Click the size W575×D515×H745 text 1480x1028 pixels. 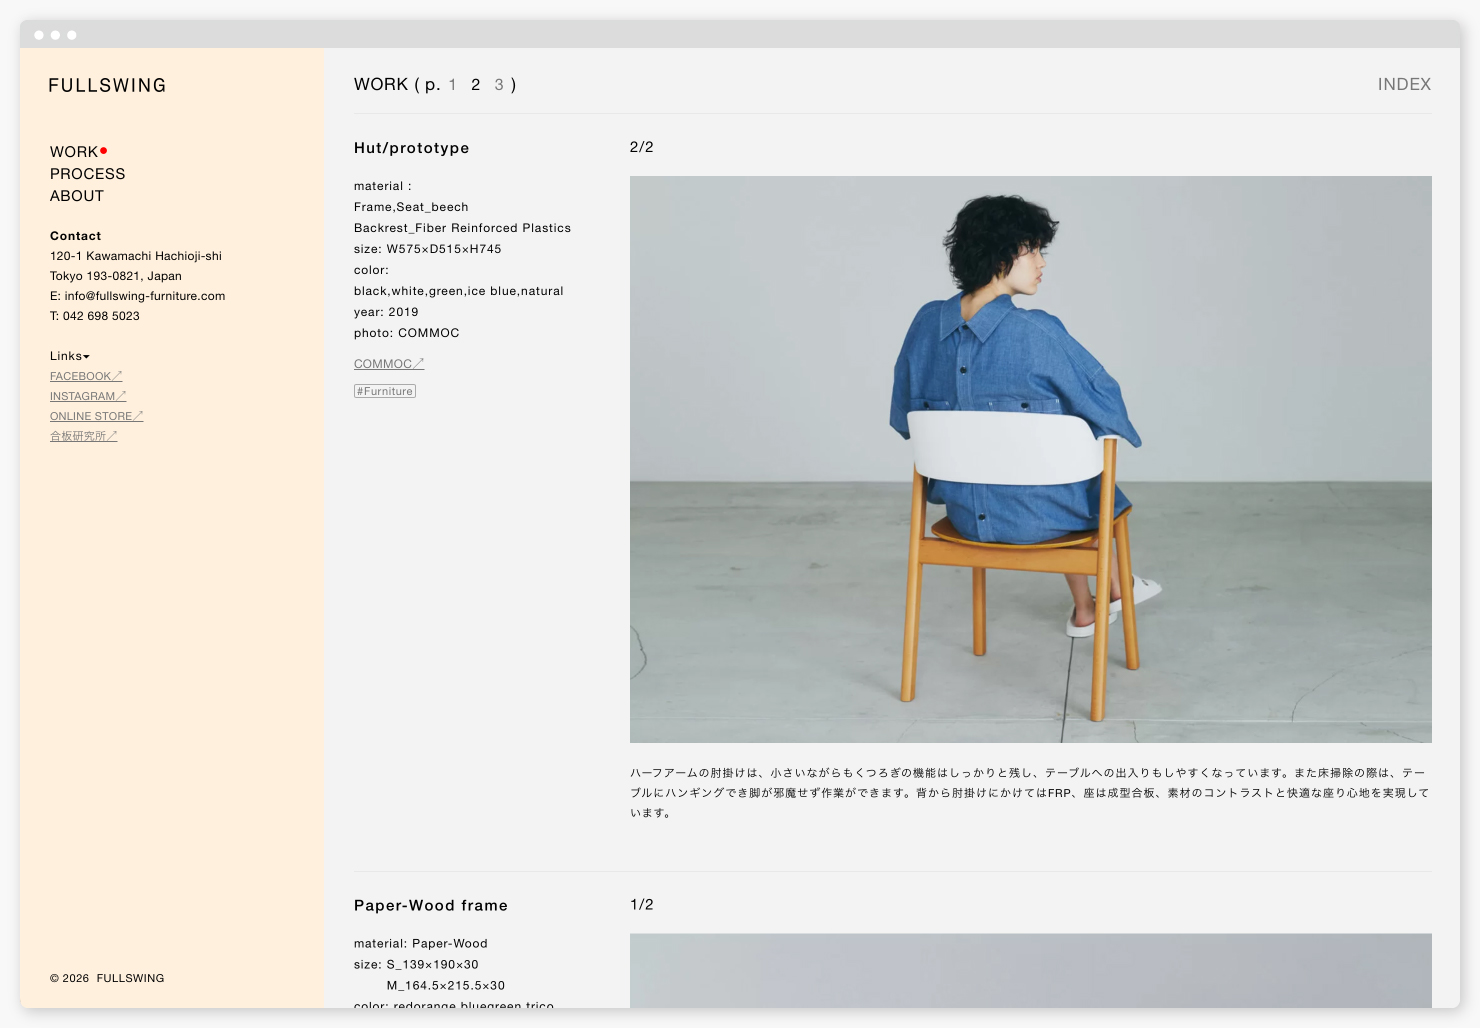click(428, 249)
